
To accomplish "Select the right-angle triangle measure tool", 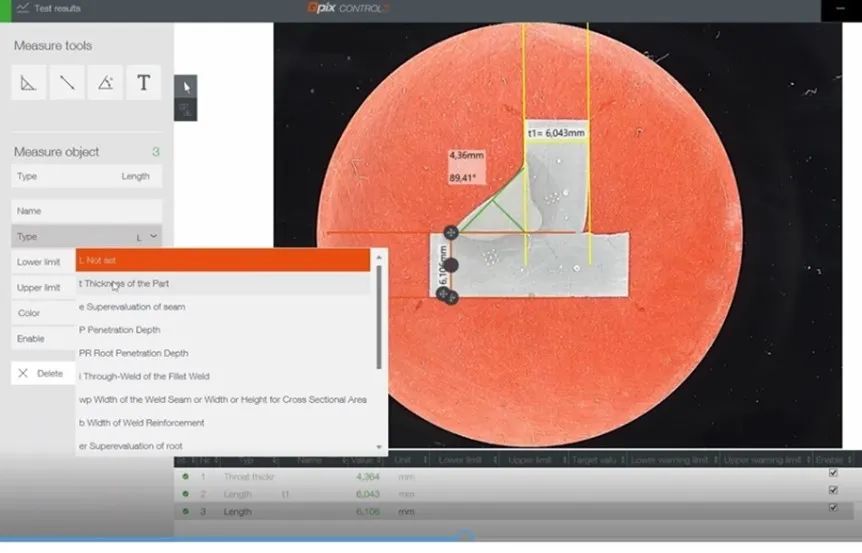I will point(29,83).
